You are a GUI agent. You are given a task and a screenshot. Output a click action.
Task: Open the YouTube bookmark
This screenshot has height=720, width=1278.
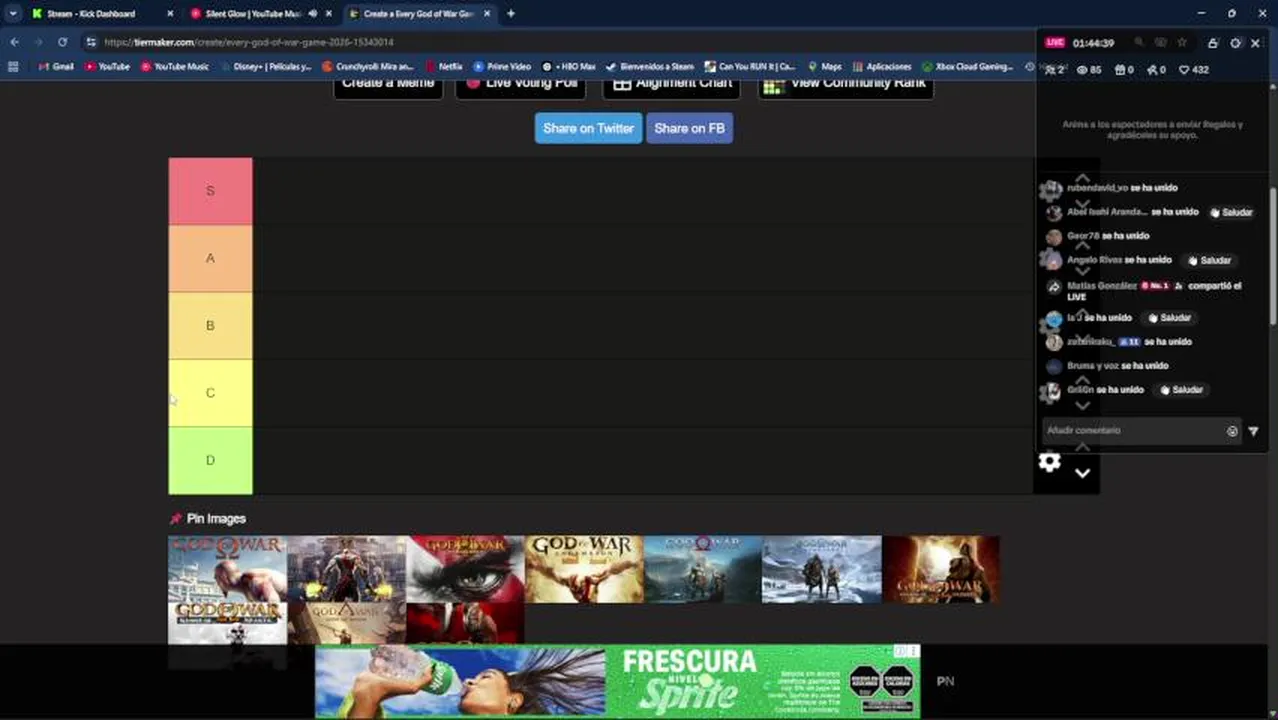pos(107,67)
